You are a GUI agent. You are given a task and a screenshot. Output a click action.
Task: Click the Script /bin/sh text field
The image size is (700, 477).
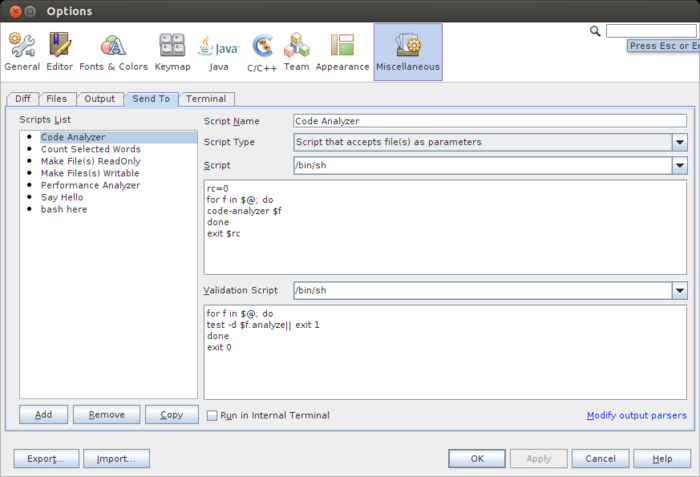(483, 165)
